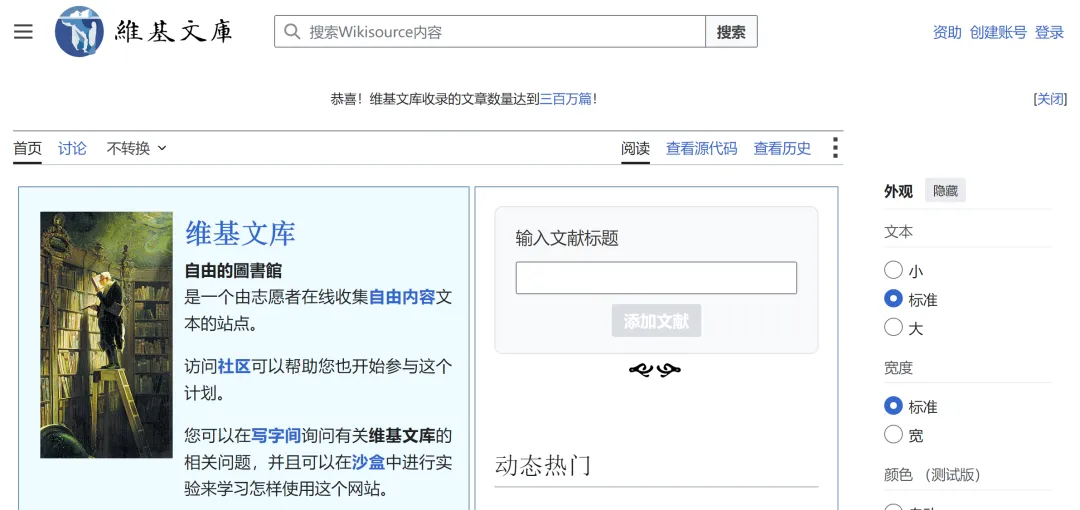
Task: Select the 阅读 tab
Action: pos(636,148)
